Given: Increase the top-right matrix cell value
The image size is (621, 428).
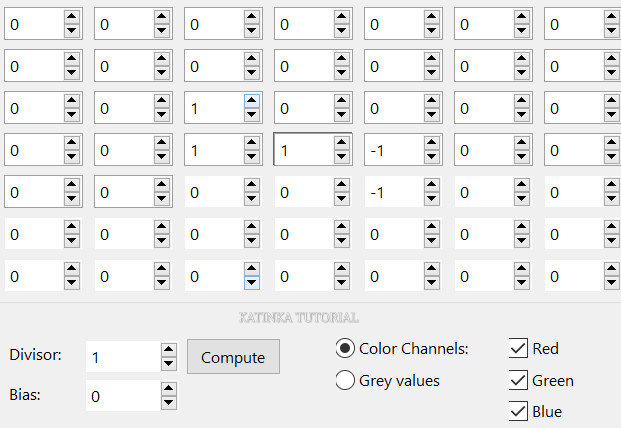Looking at the screenshot, I should click(x=611, y=17).
